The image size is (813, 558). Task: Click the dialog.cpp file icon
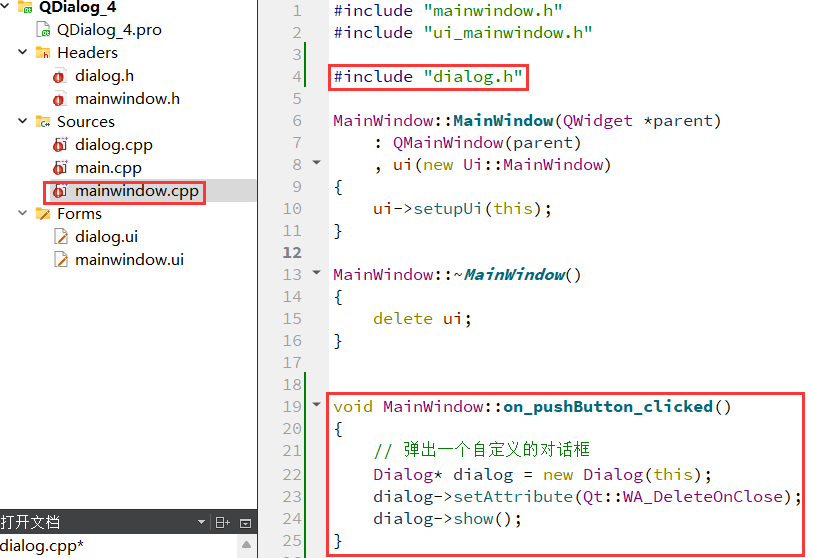tap(60, 145)
